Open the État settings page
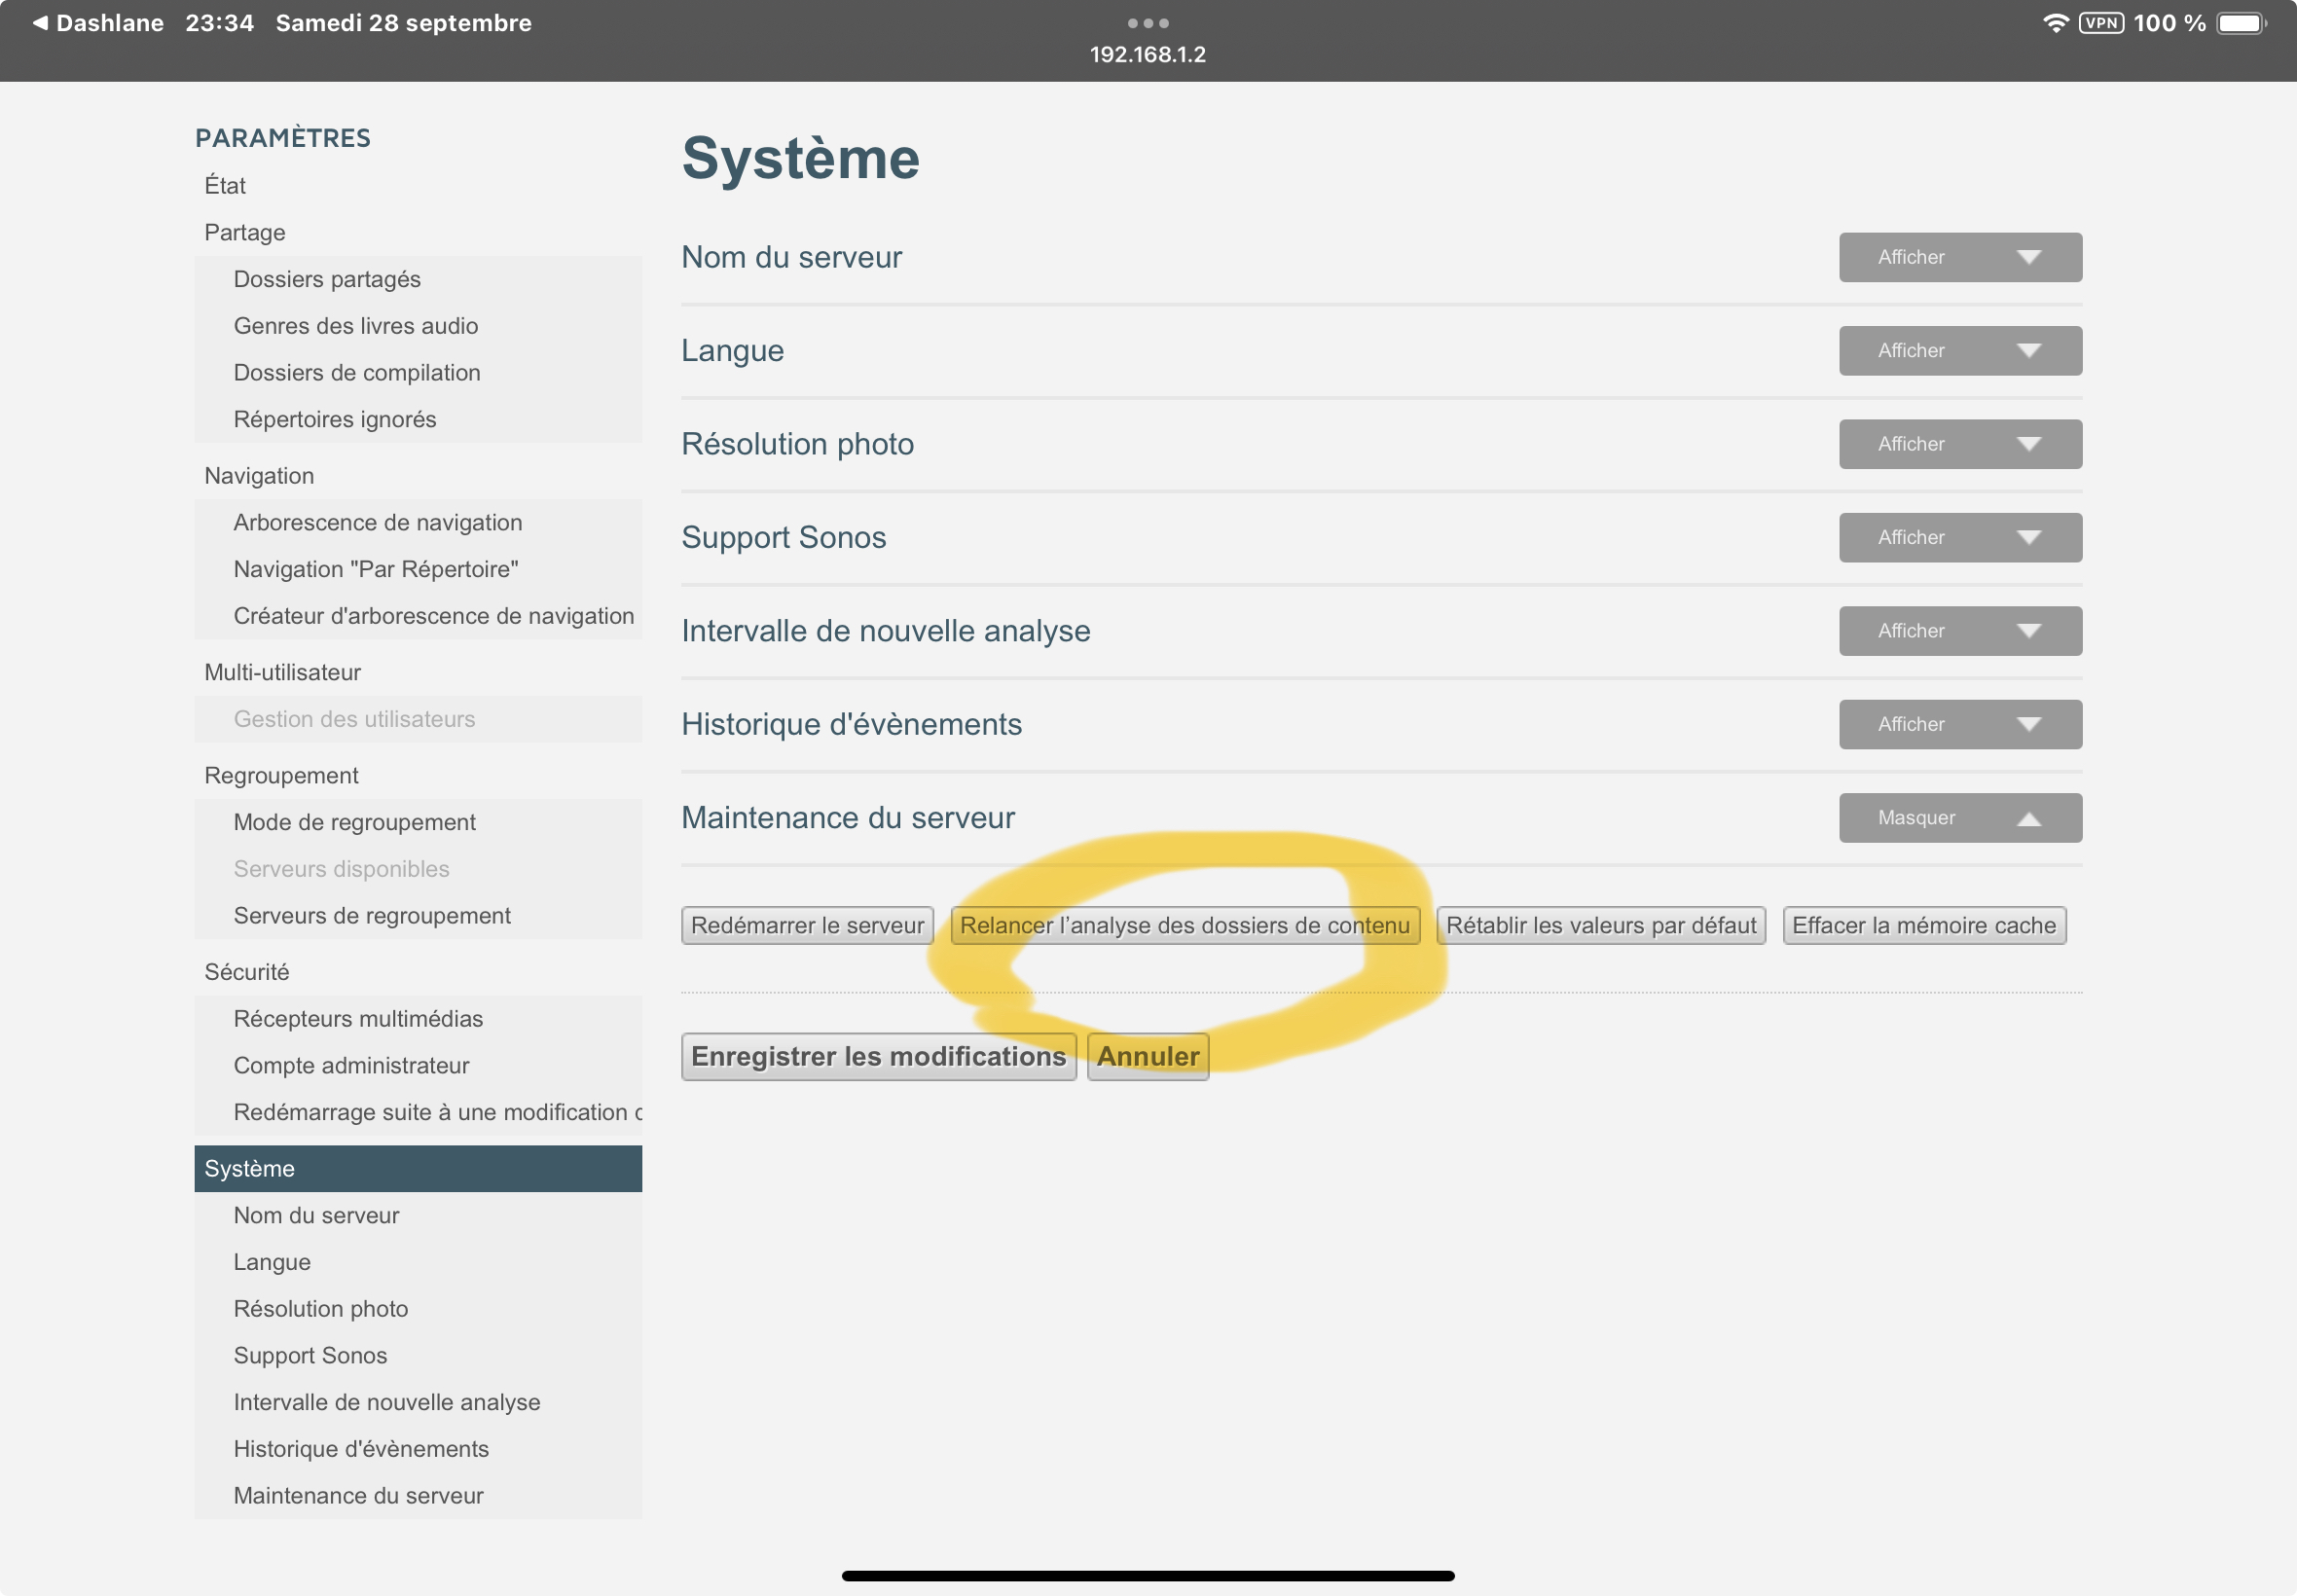This screenshot has height=1596, width=2297. tap(225, 186)
